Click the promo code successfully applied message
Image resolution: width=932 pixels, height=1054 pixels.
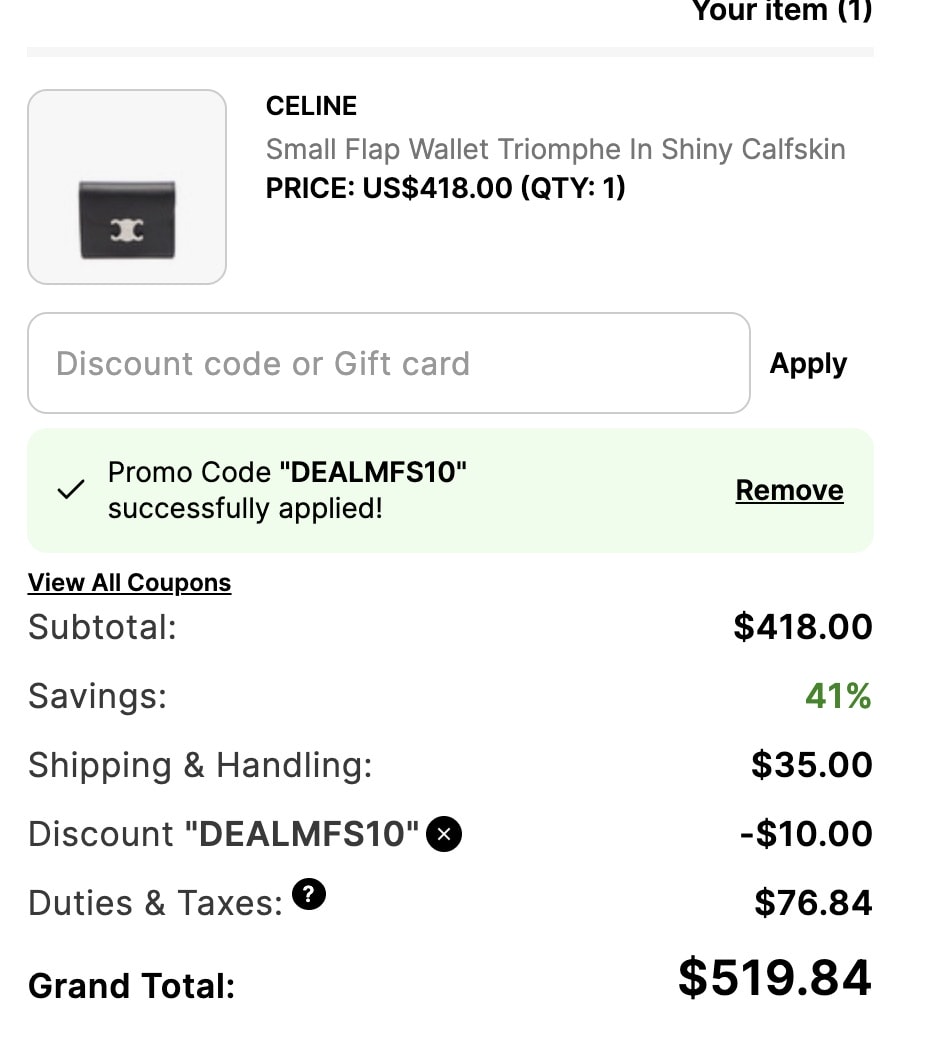pos(287,490)
